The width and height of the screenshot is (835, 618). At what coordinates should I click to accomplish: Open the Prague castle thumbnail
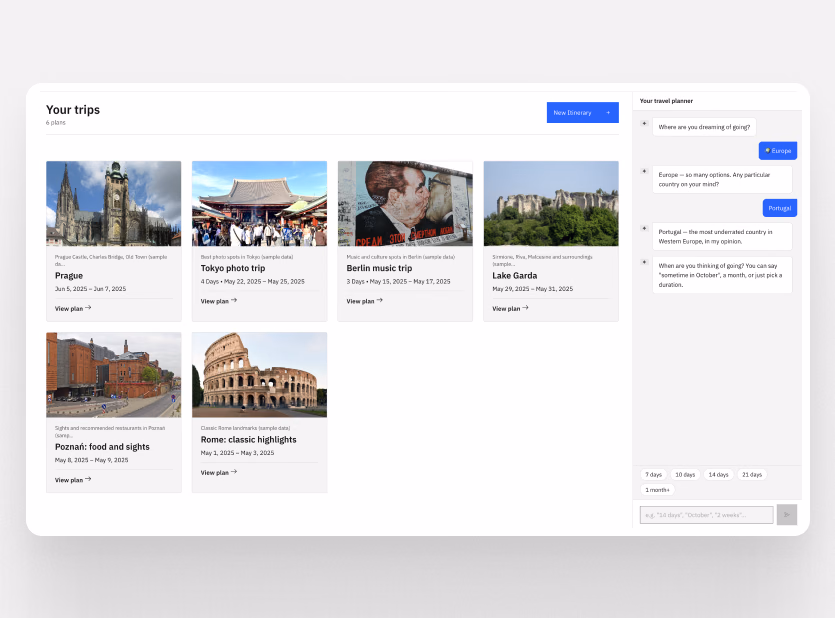[x=113, y=203]
